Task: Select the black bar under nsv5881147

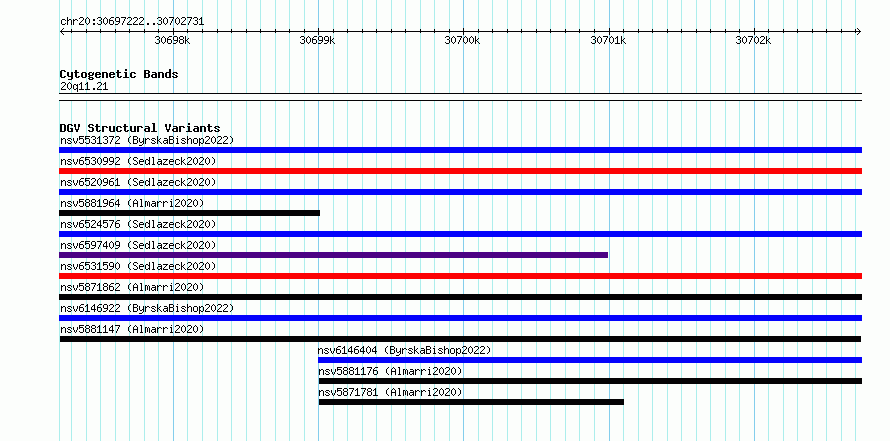Action: (x=460, y=339)
